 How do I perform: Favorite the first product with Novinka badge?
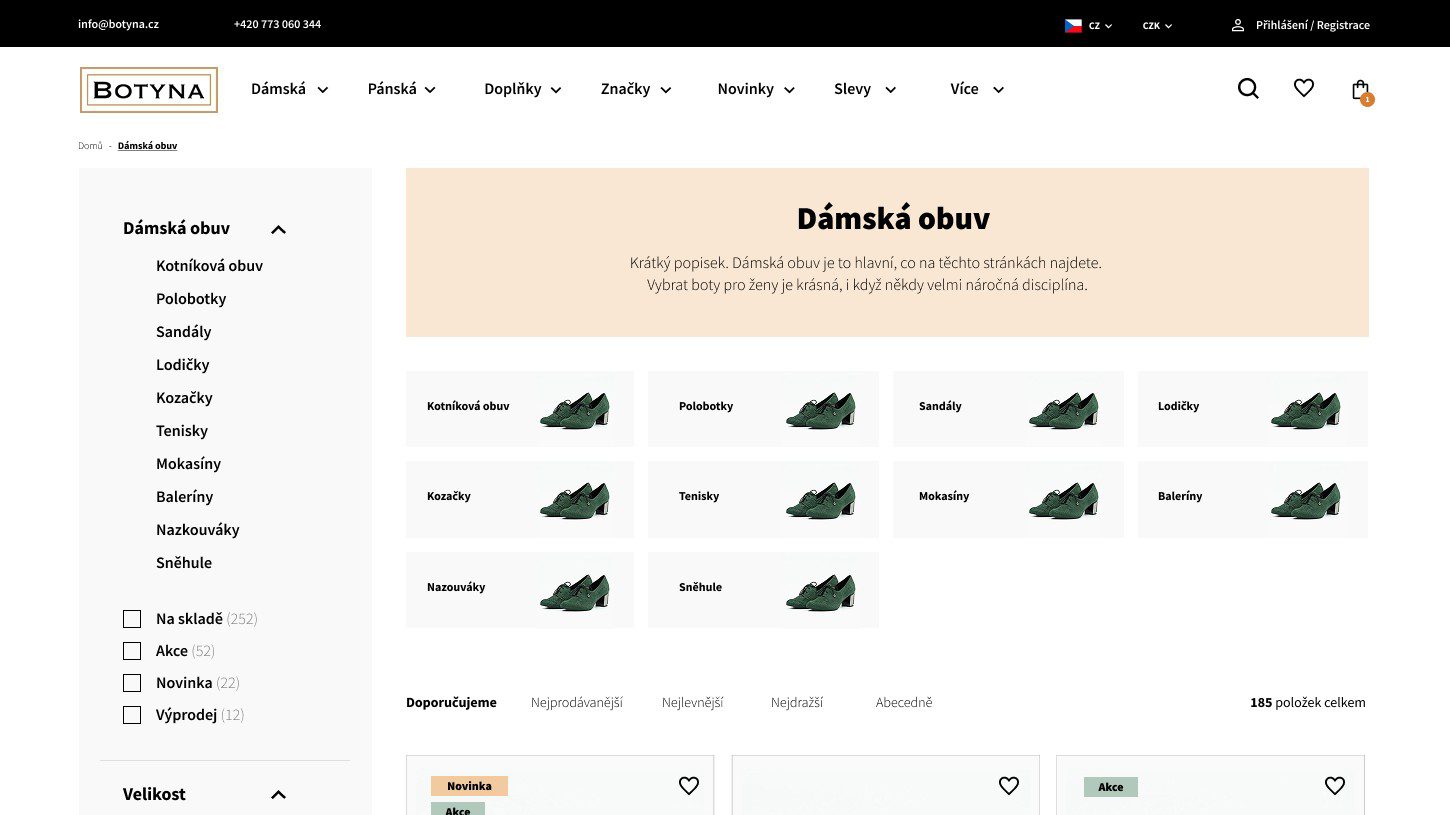pos(689,786)
